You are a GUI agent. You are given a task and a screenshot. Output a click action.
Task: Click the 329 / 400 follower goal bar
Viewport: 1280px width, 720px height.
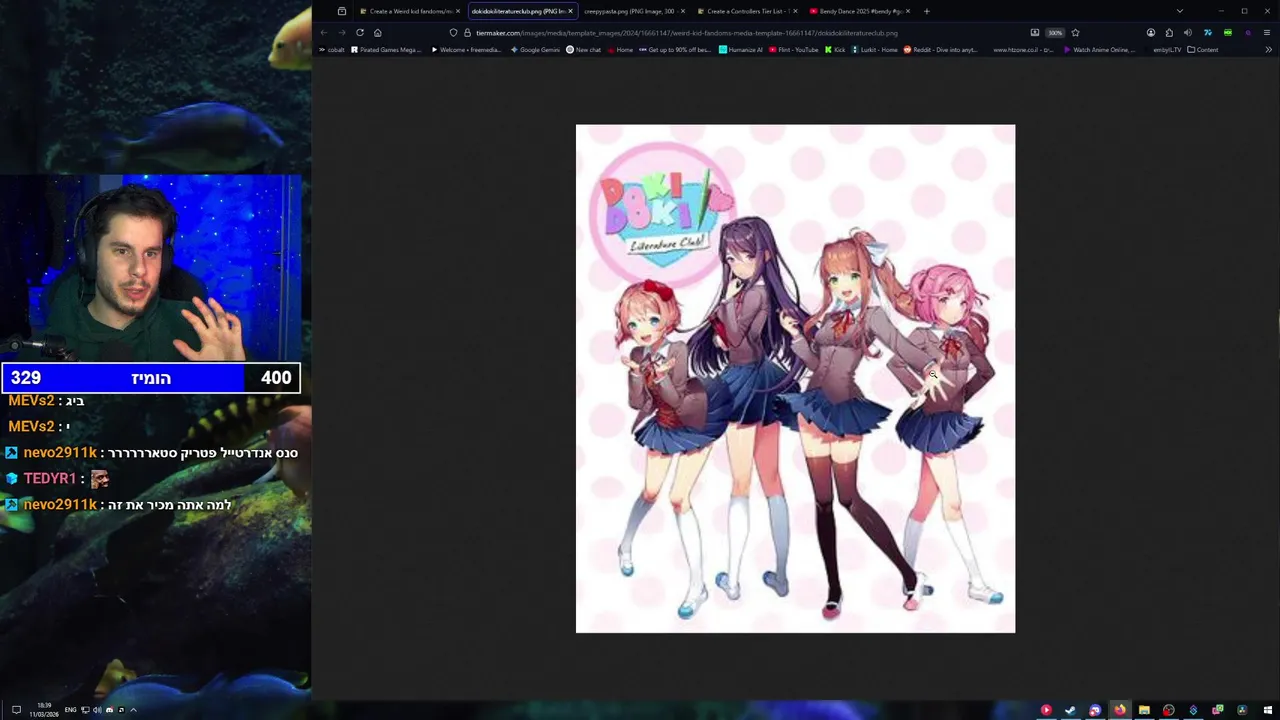[x=151, y=378]
